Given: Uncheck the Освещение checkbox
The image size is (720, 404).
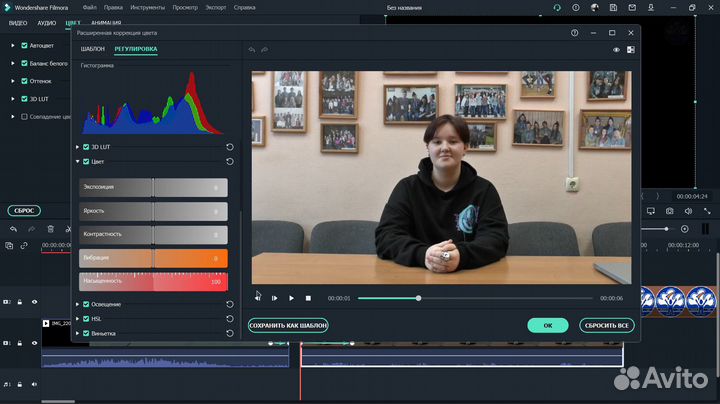Looking at the screenshot, I should 86,304.
